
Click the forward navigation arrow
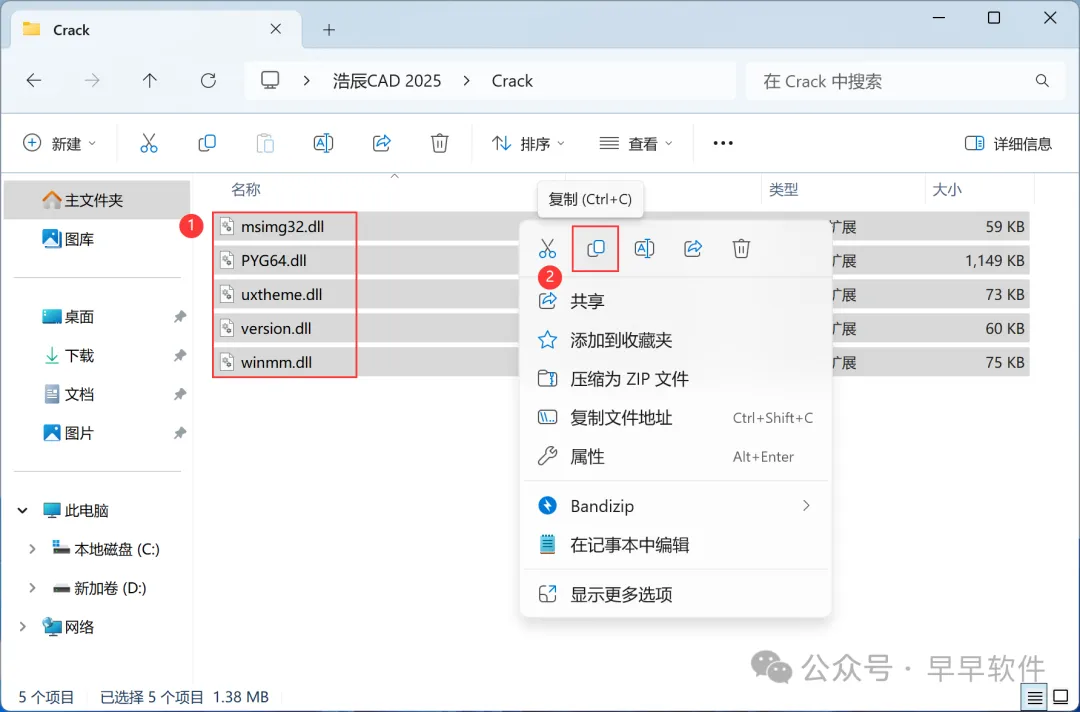[x=92, y=81]
